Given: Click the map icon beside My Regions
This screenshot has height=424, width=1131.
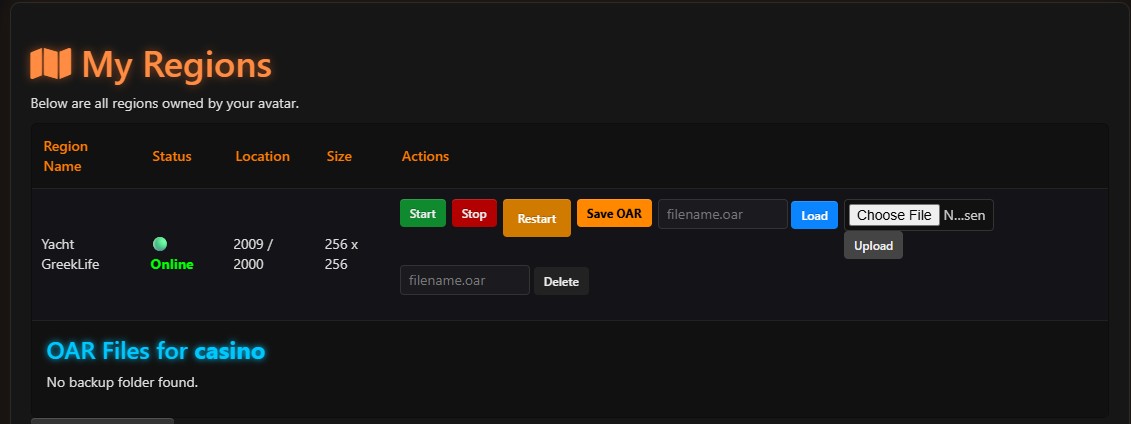Looking at the screenshot, I should [x=50, y=63].
